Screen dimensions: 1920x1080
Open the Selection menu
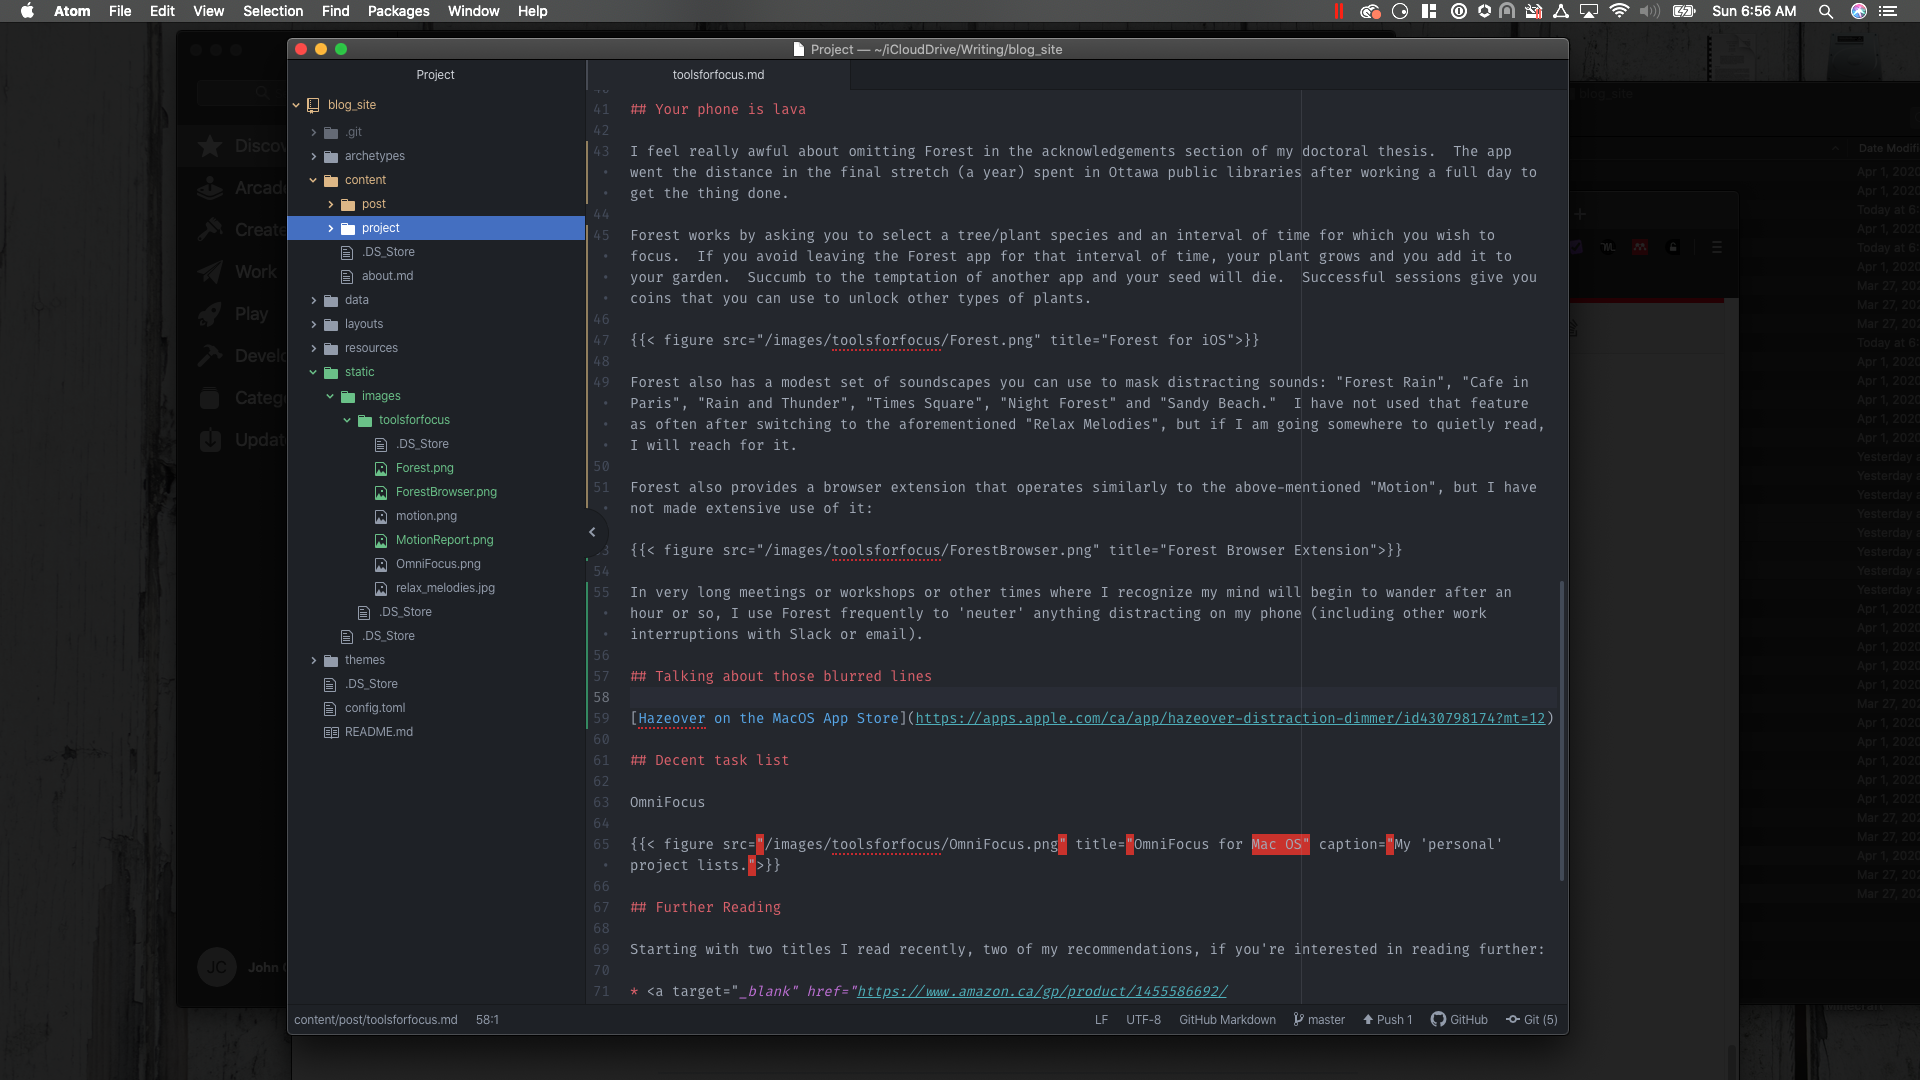273,11
